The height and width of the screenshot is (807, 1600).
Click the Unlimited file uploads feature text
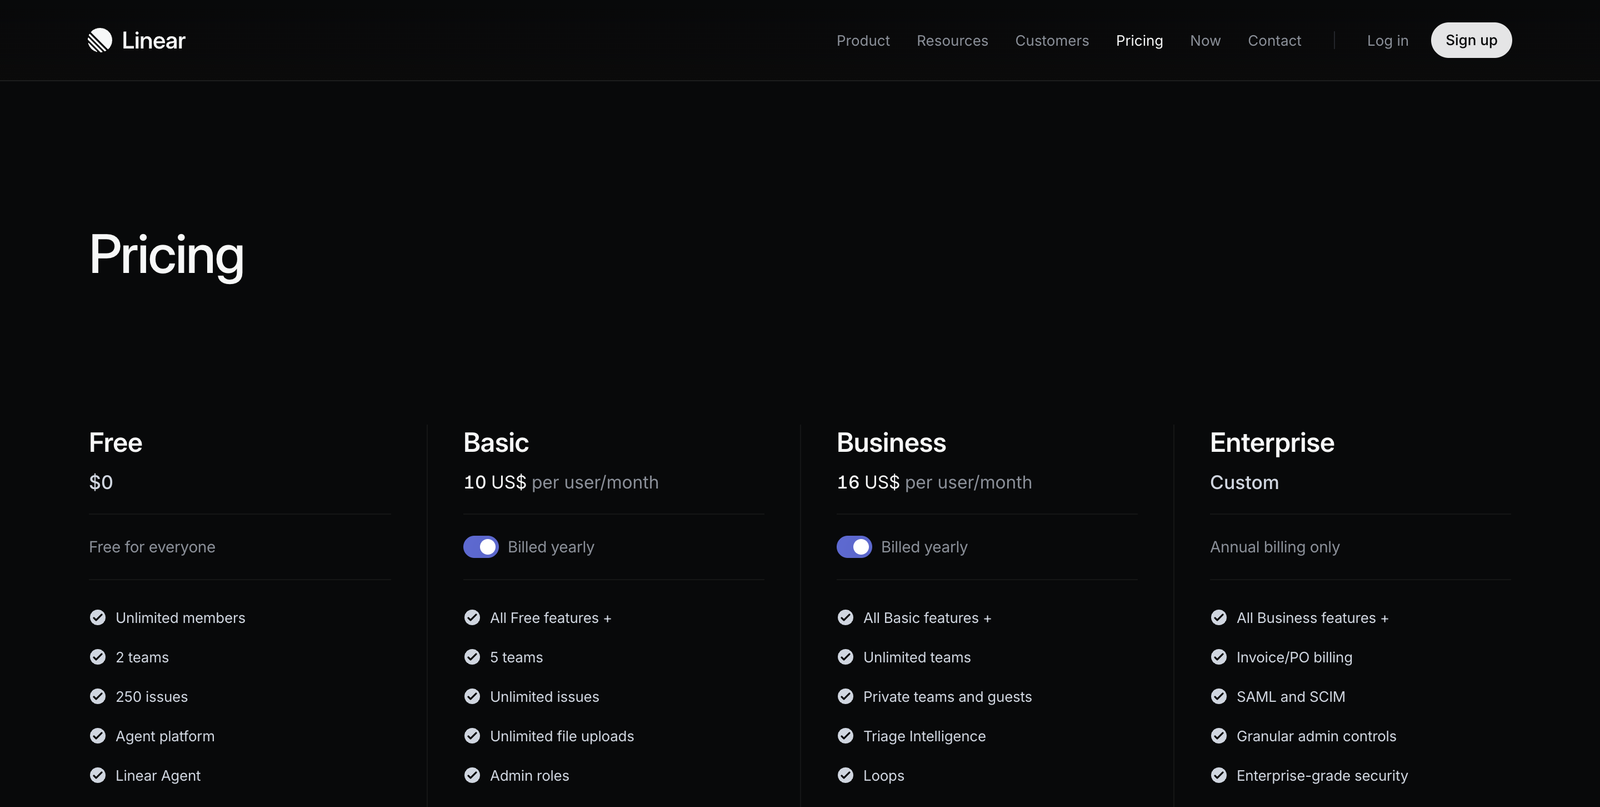coord(562,736)
